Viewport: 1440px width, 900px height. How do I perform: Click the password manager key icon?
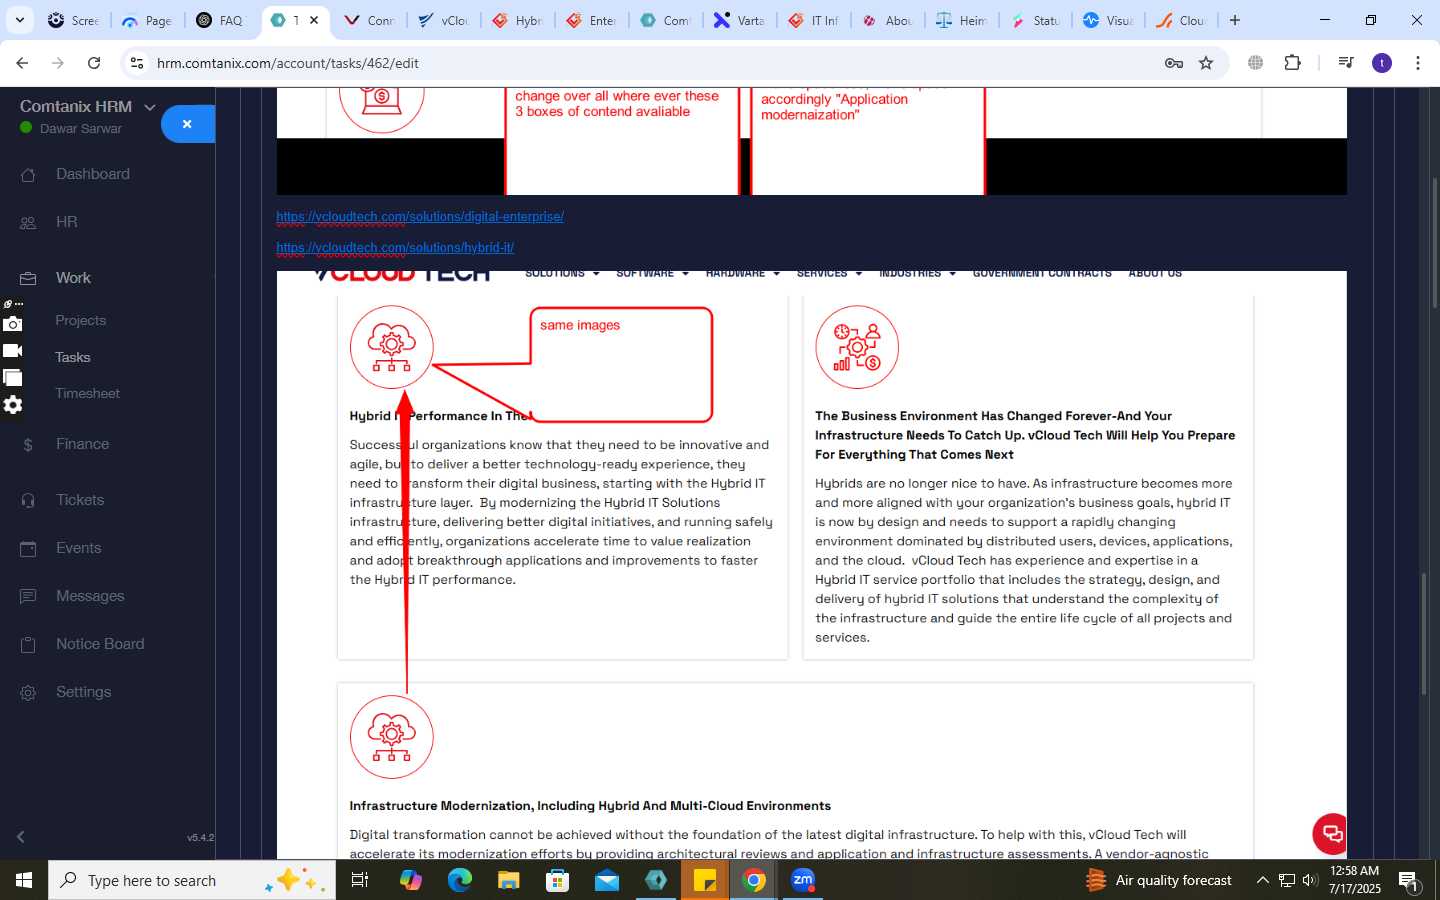[1174, 63]
